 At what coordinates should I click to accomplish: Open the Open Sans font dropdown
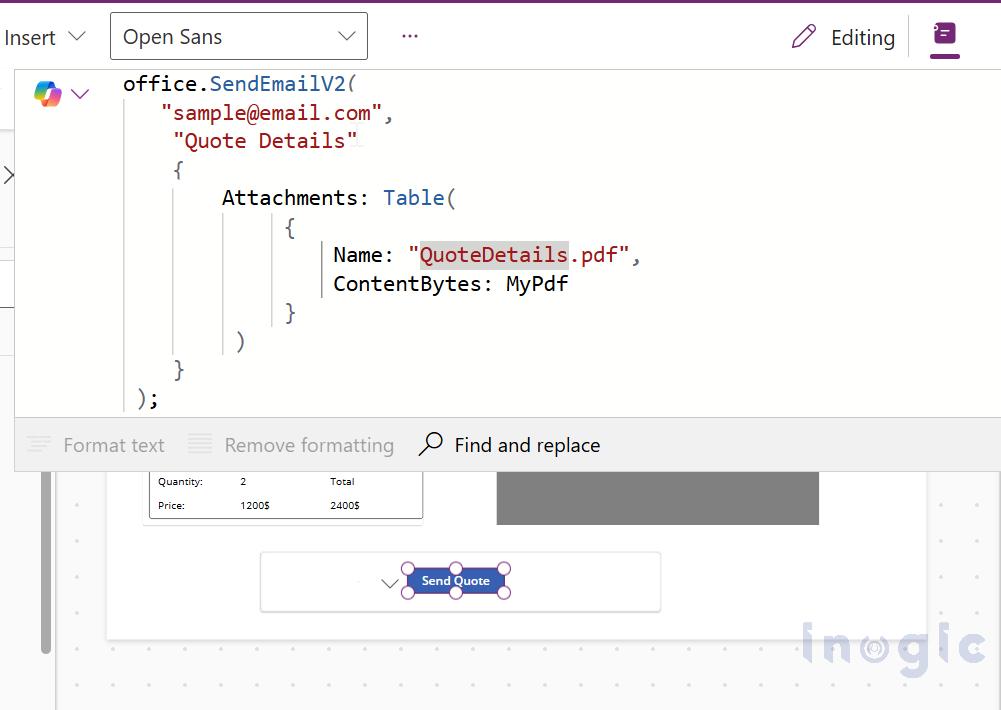point(238,36)
